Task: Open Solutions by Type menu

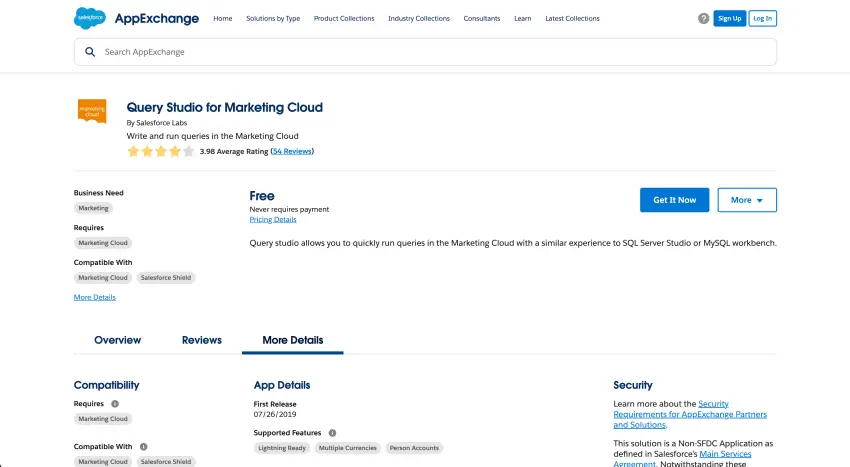Action: [x=273, y=18]
